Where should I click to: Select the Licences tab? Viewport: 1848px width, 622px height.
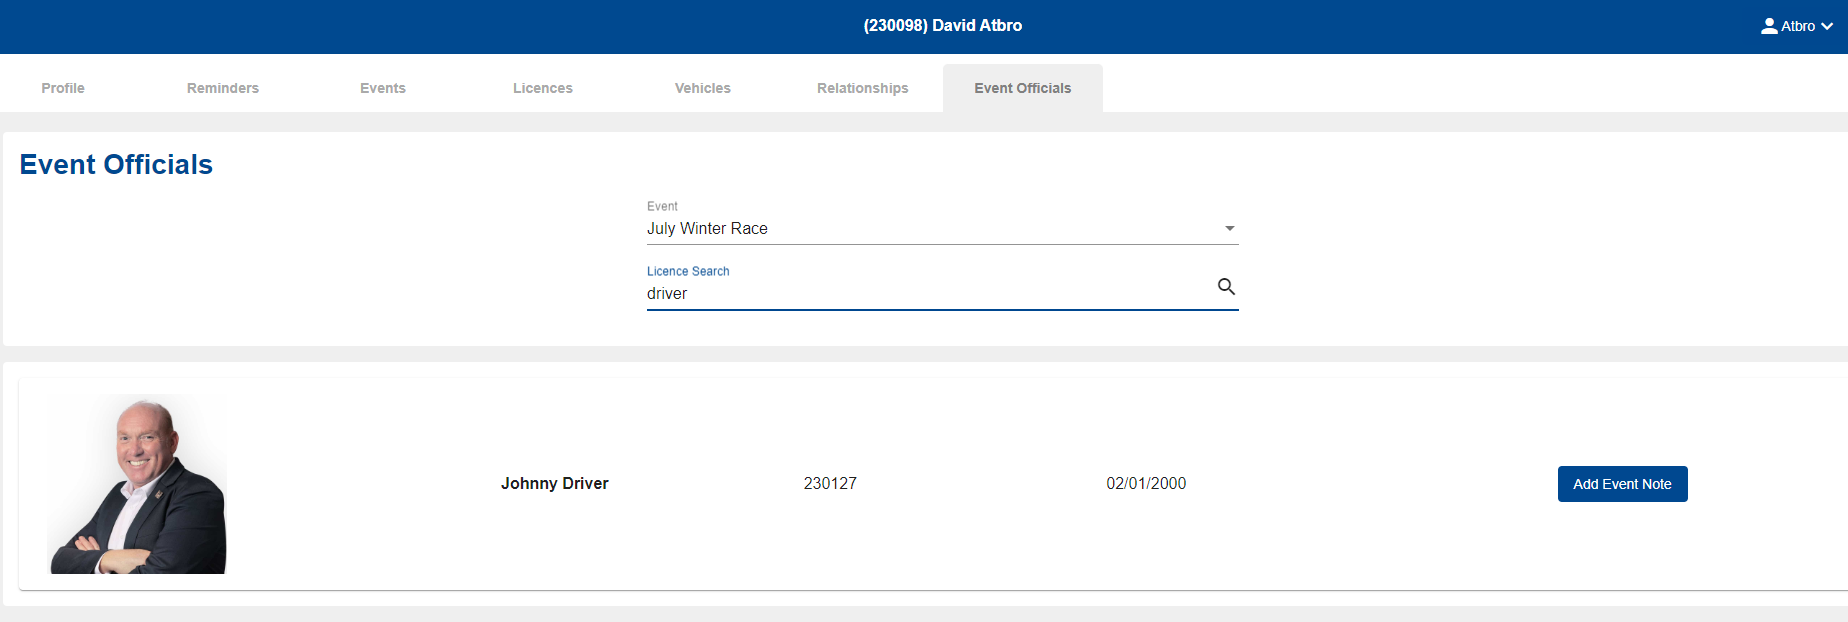(543, 88)
